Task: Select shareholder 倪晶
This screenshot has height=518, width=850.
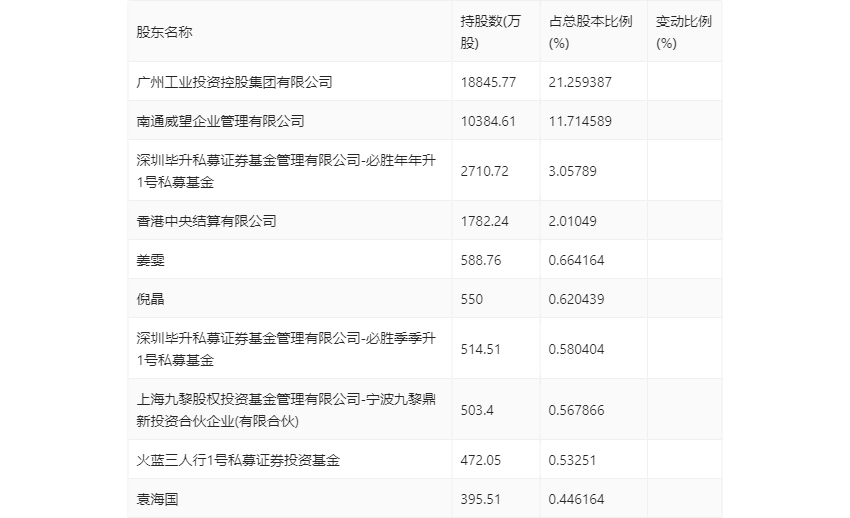Action: click(x=150, y=299)
